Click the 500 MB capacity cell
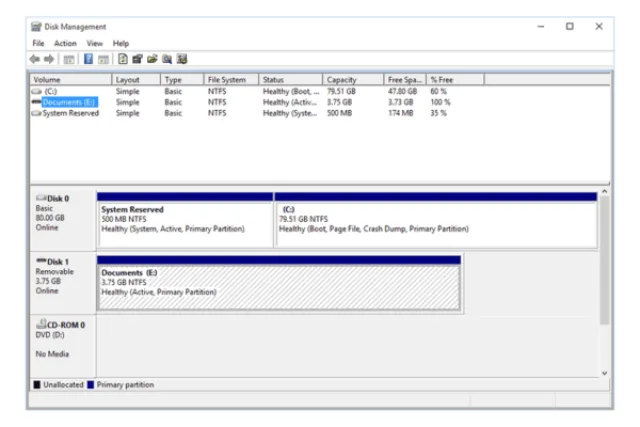640x427 pixels. point(339,113)
